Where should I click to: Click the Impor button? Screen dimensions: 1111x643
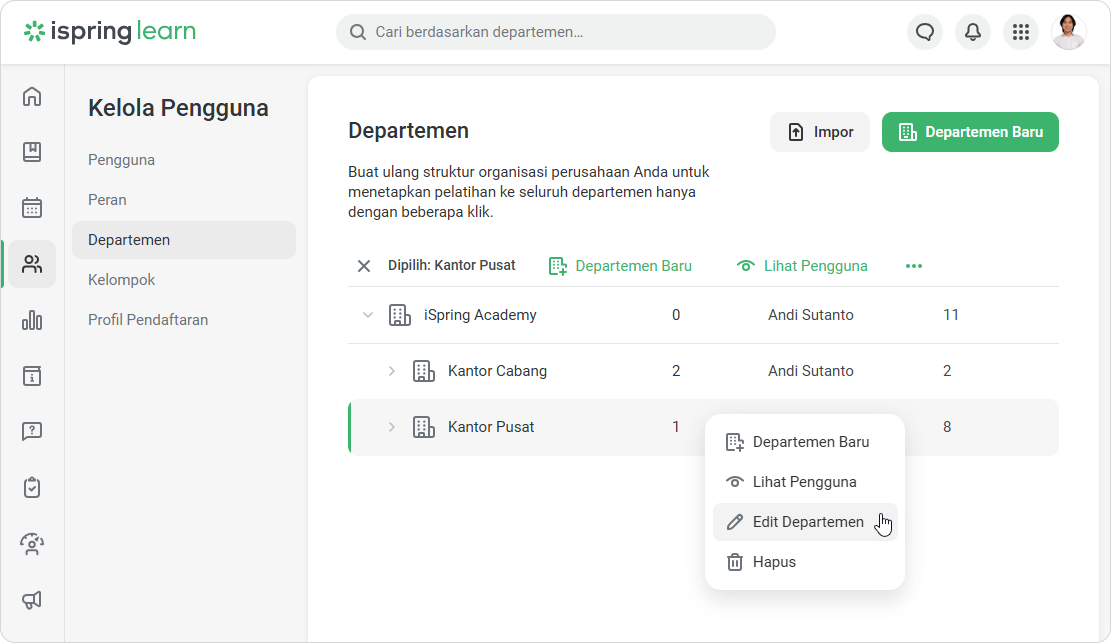[820, 132]
